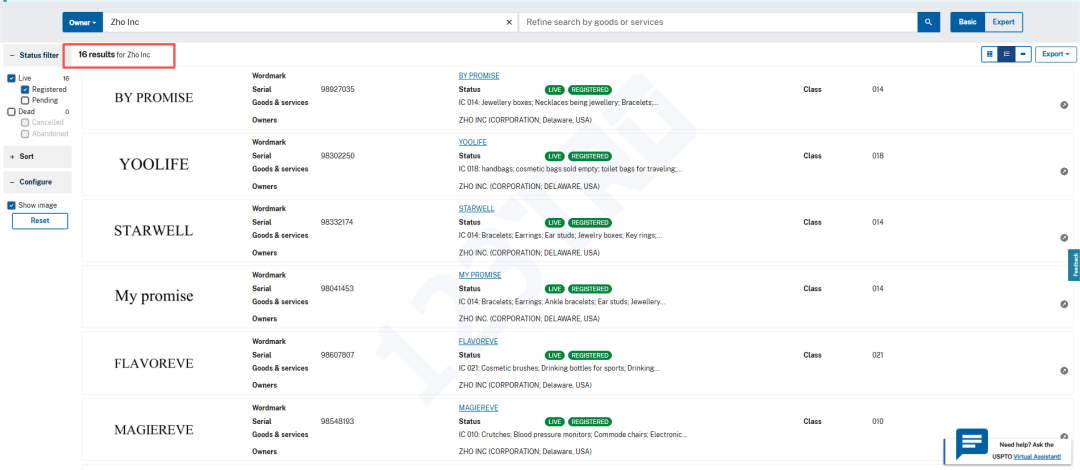The image size is (1080, 470).
Task: Switch to grid view layout
Action: tap(989, 54)
